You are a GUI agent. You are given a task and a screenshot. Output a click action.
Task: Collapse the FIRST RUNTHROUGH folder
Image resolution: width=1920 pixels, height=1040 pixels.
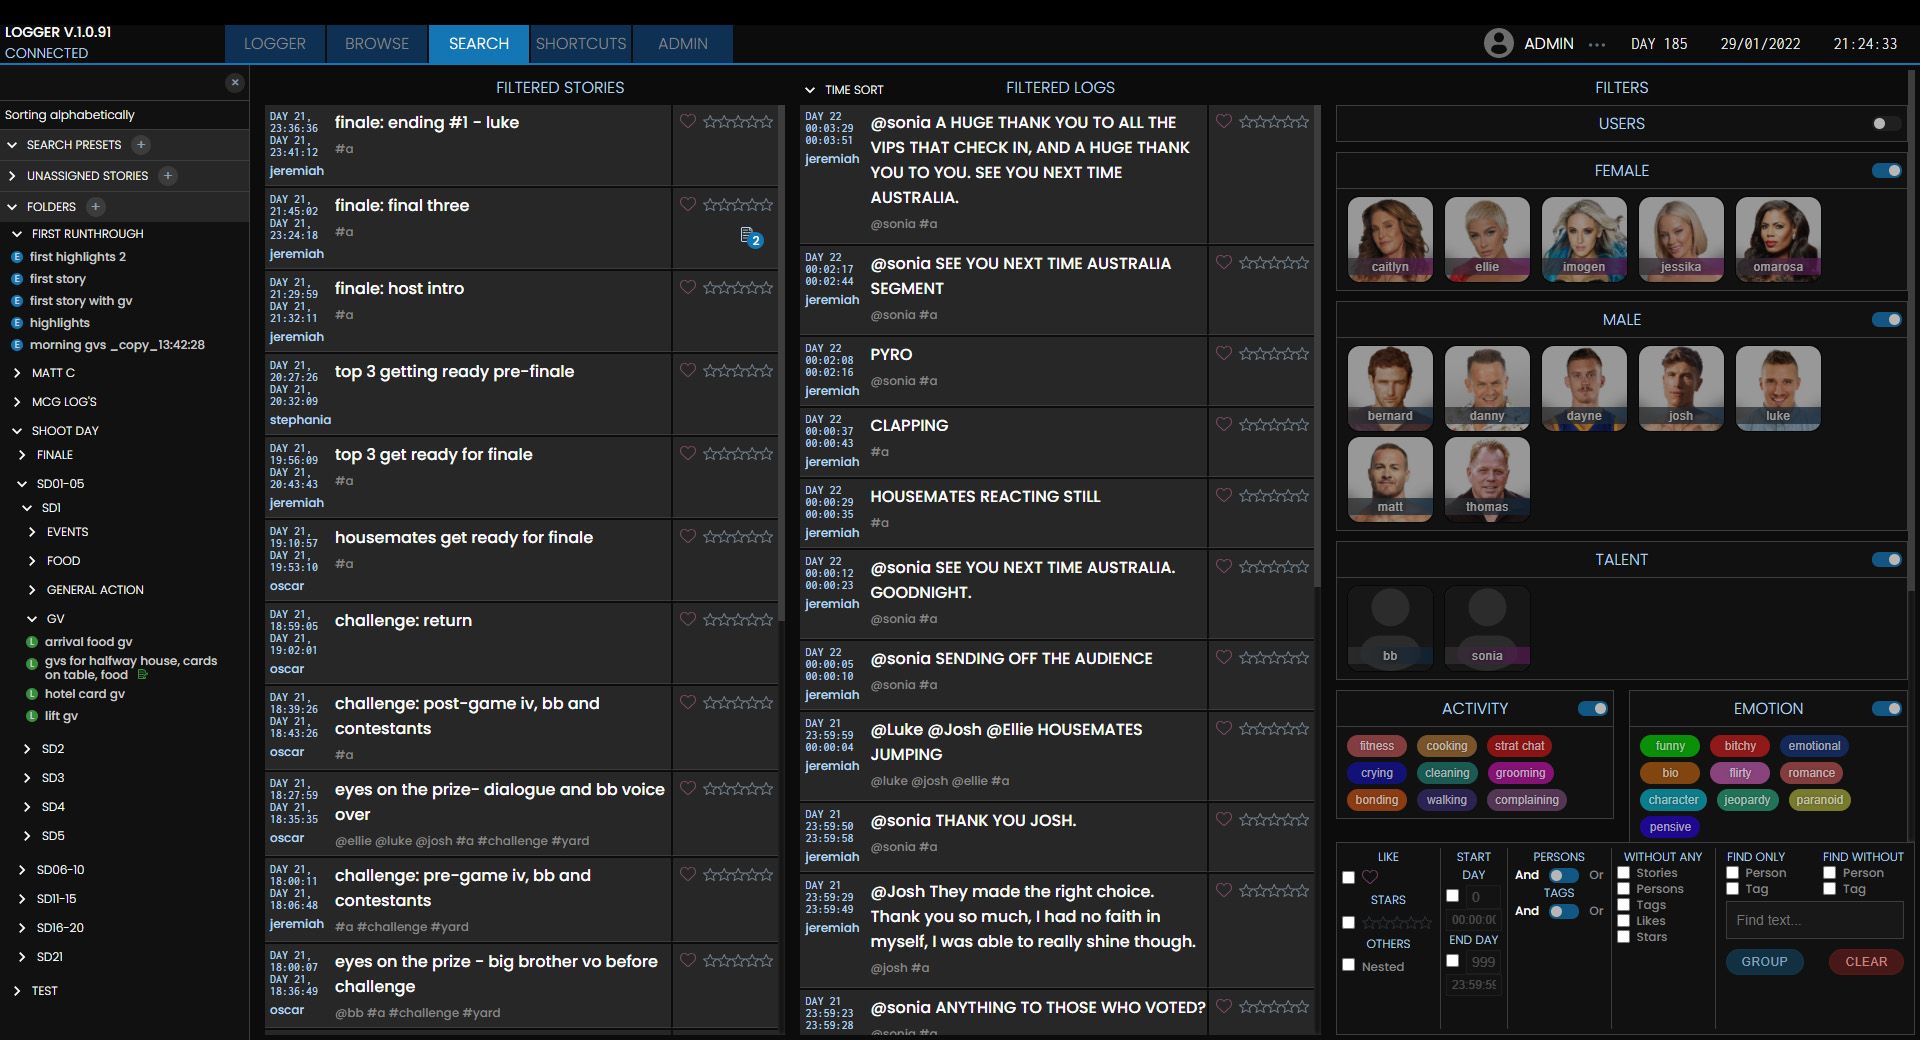16,234
